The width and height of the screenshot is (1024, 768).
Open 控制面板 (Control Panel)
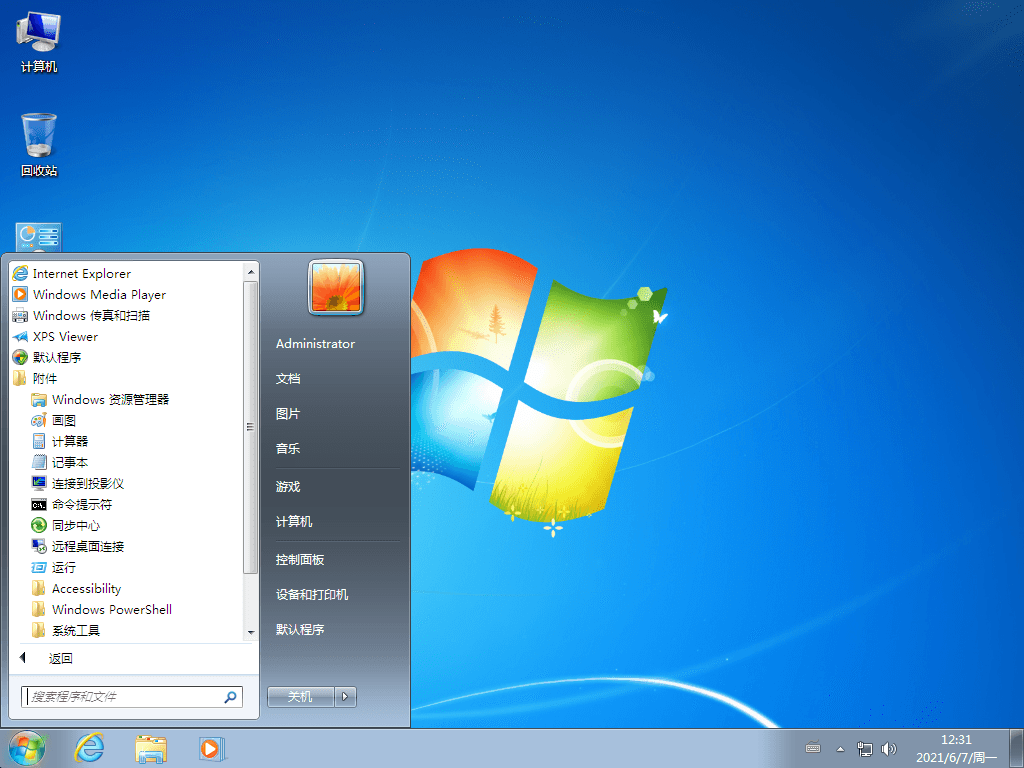point(298,560)
